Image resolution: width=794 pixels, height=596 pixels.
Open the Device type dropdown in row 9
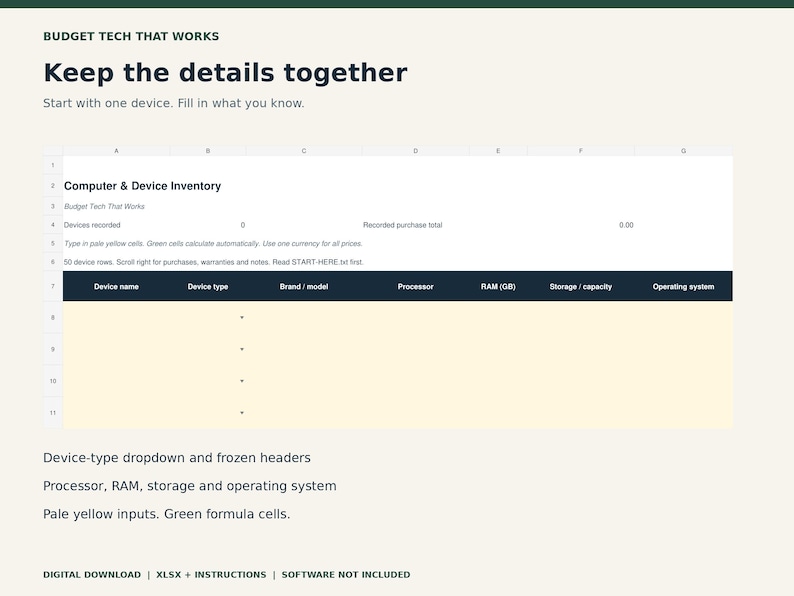pyautogui.click(x=242, y=349)
